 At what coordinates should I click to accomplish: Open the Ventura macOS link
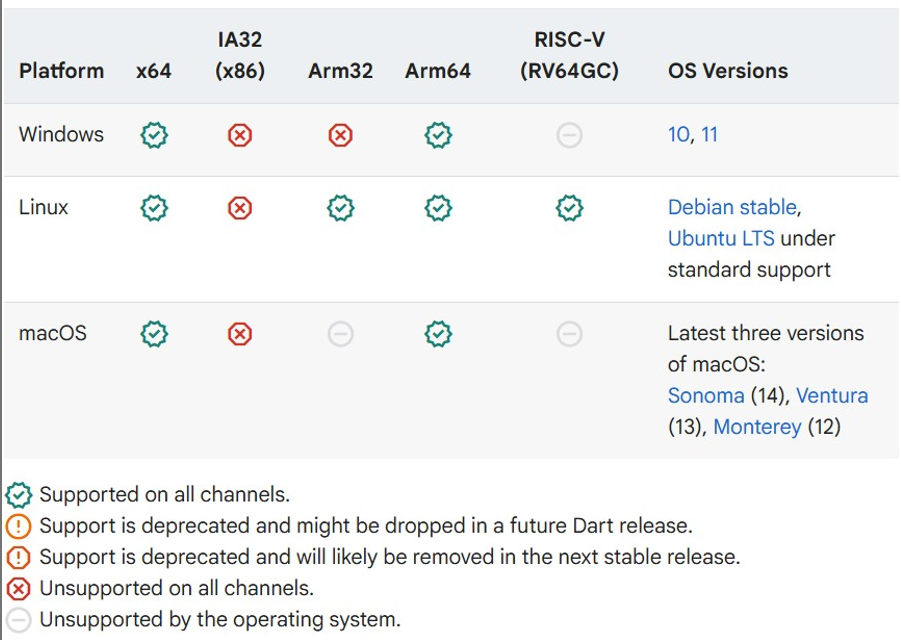pos(832,395)
